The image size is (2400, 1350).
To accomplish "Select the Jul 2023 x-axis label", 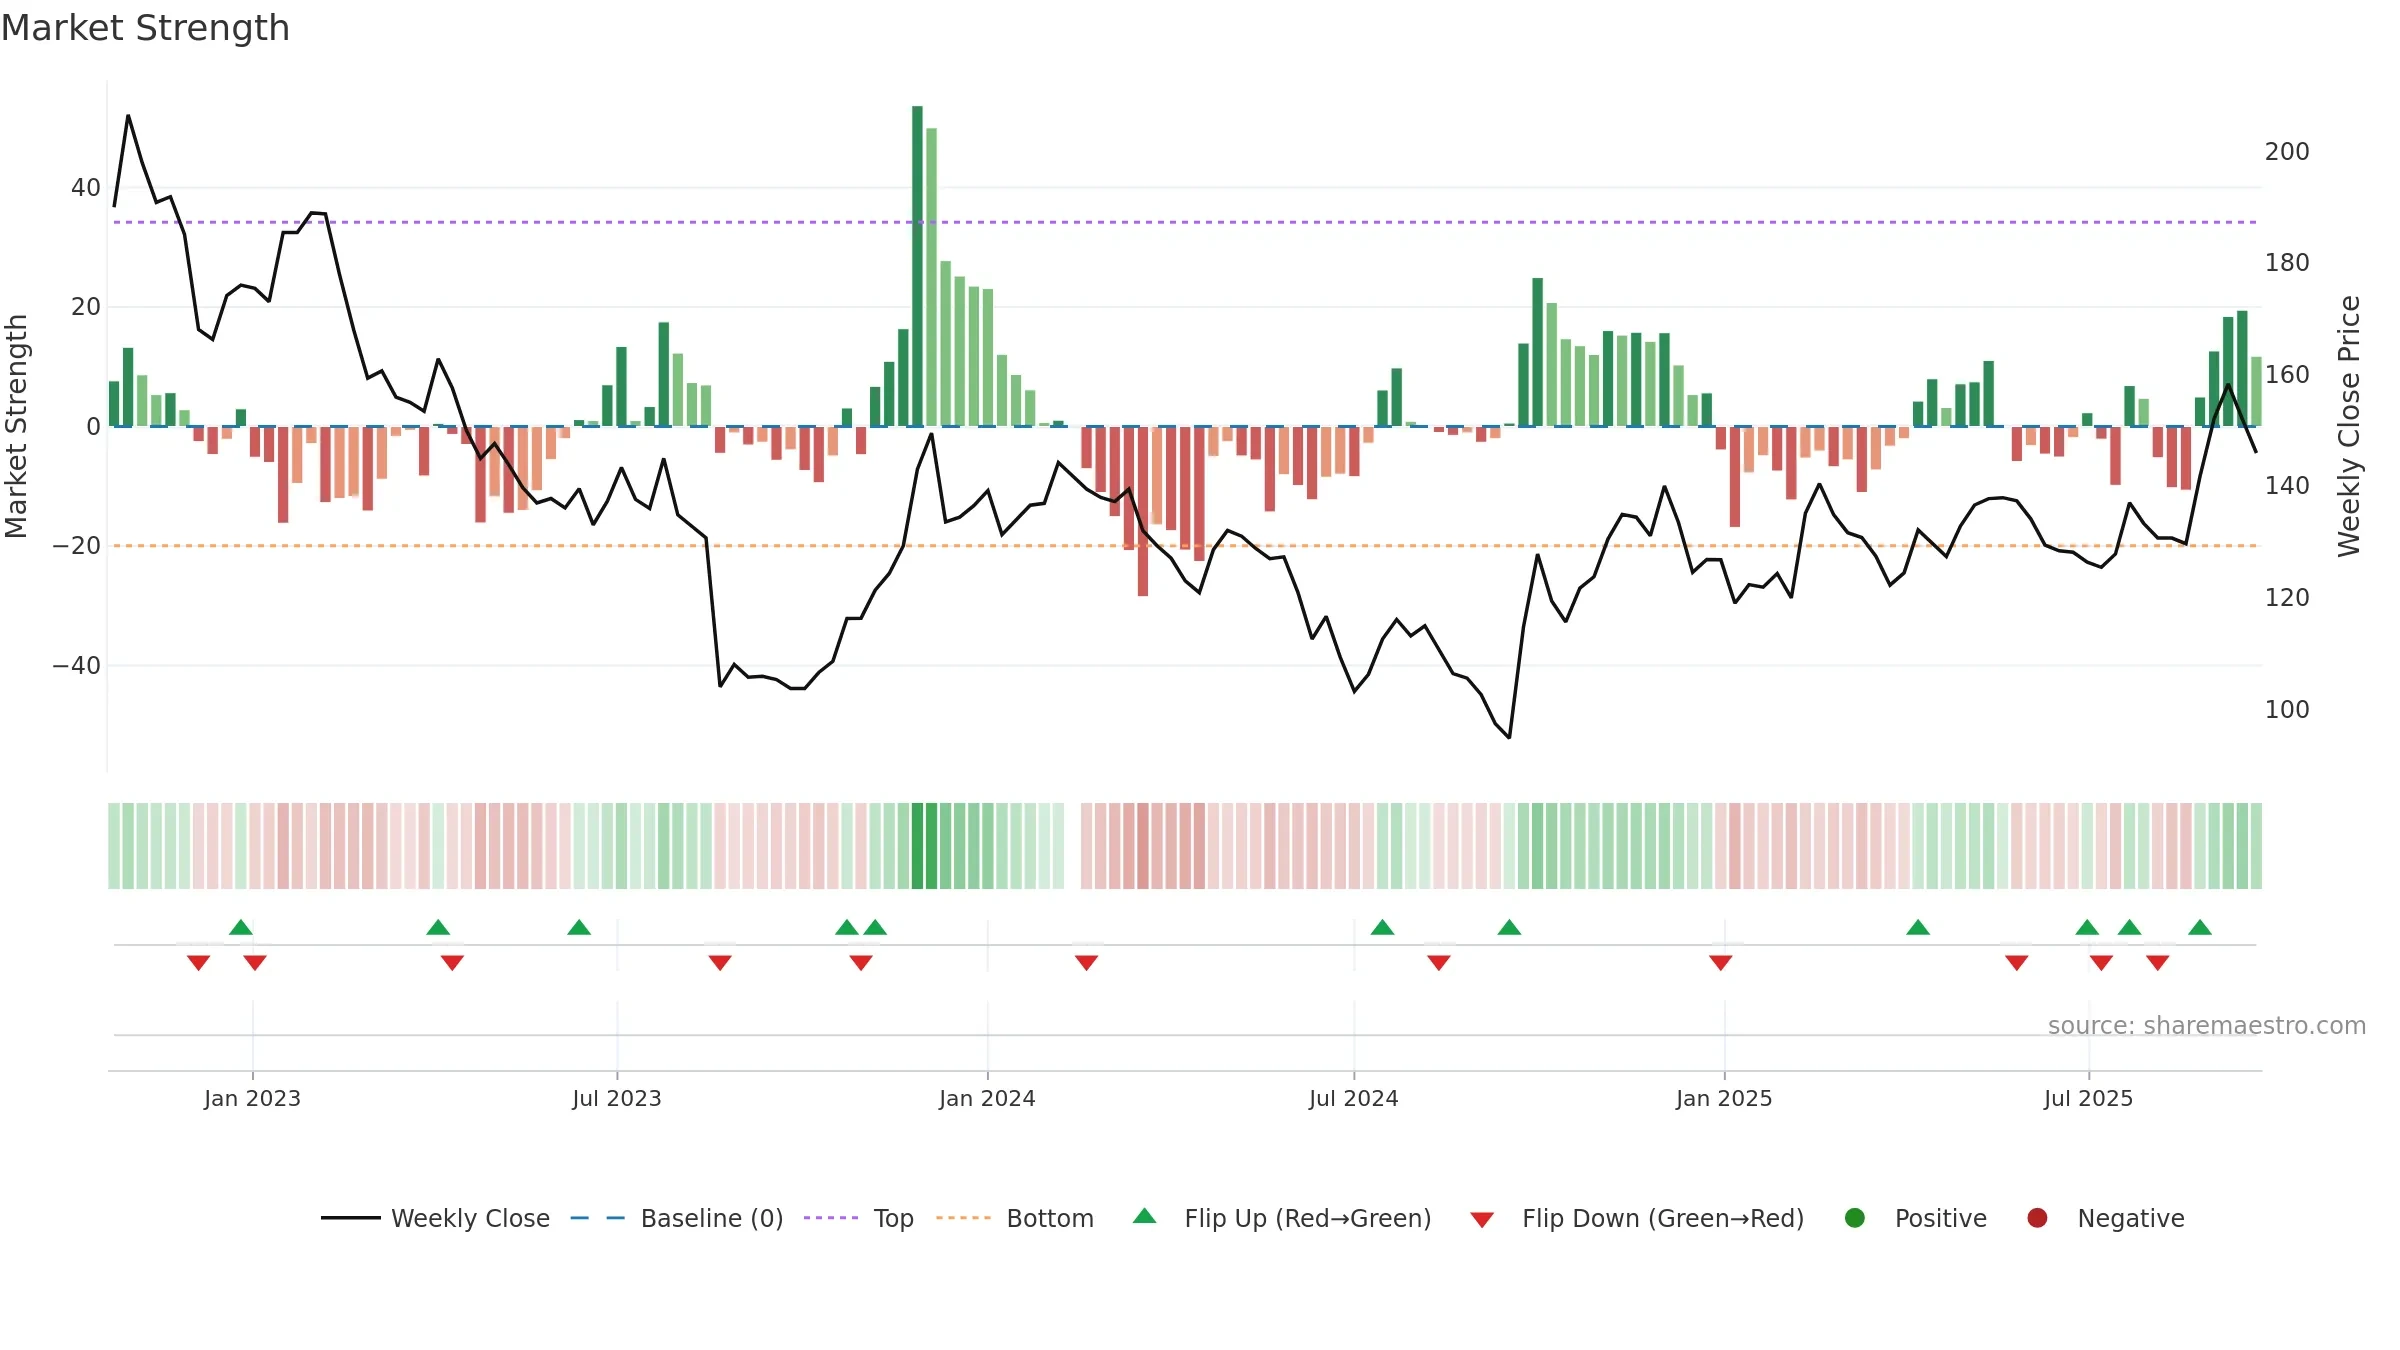I will (617, 1098).
